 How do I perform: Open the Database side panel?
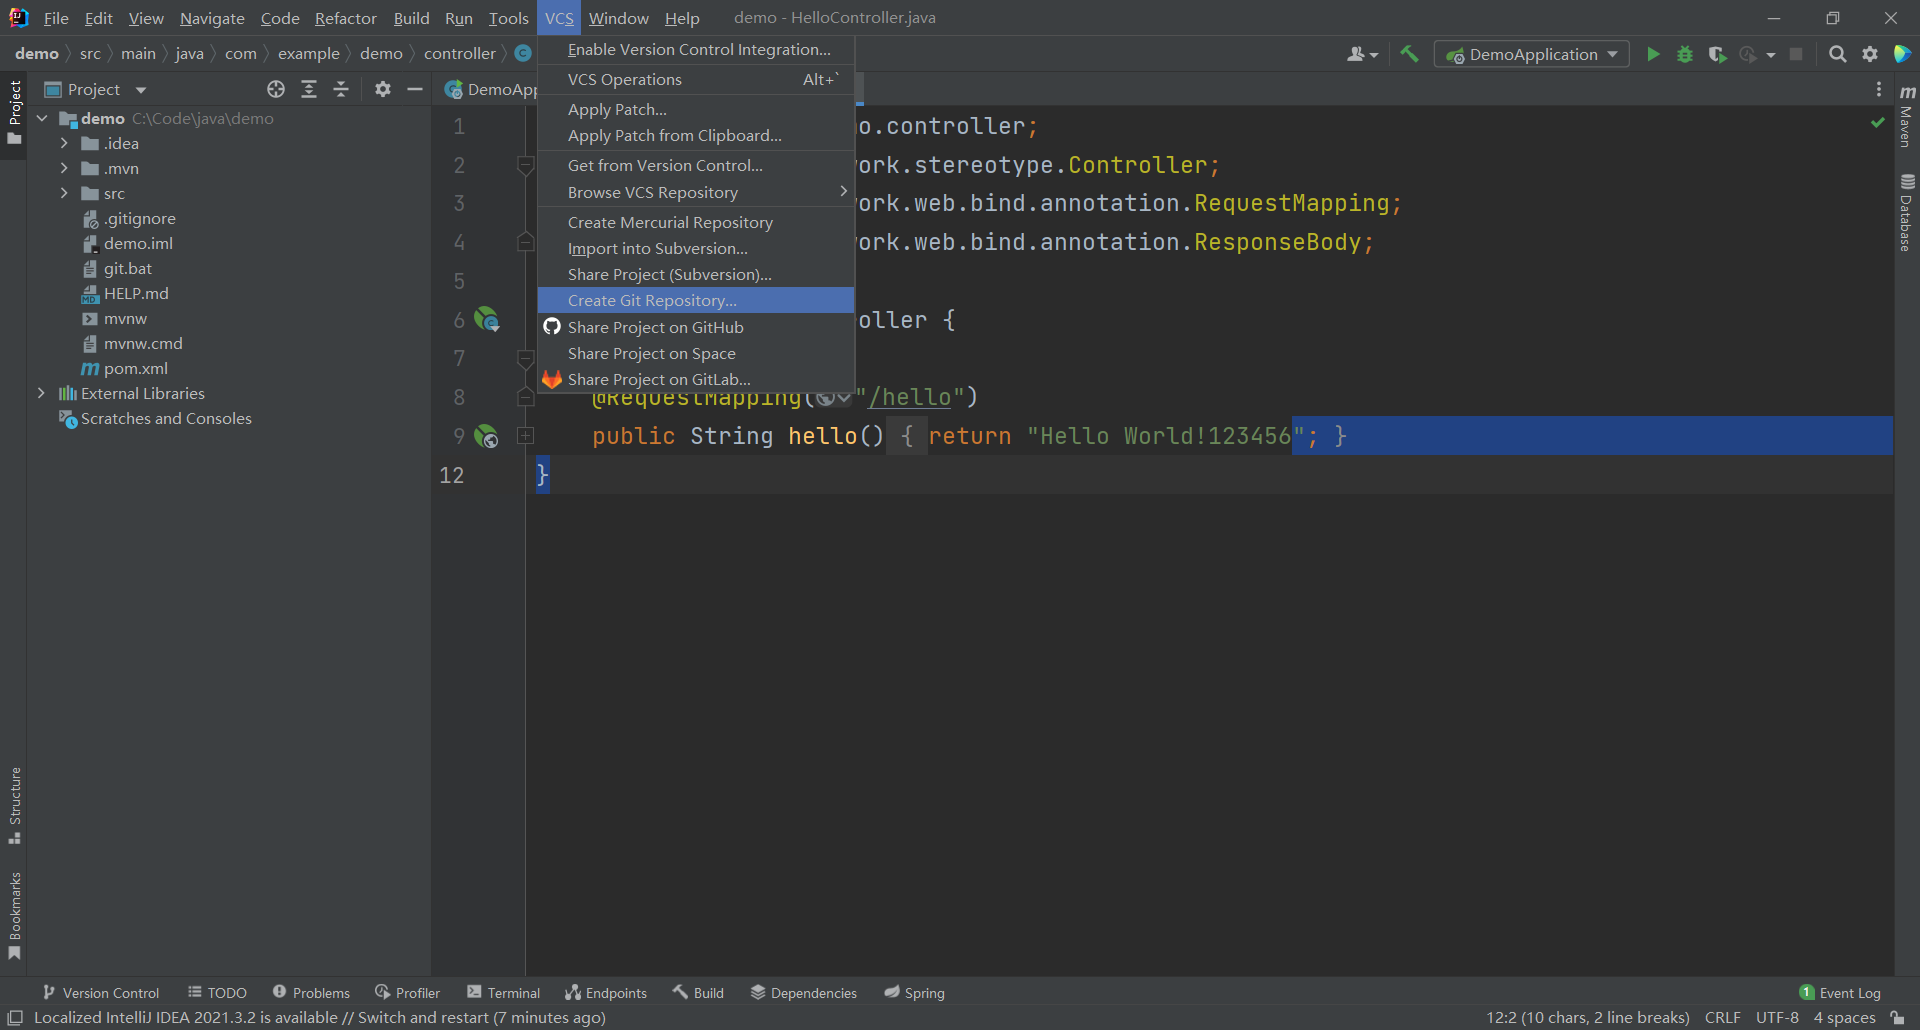1907,212
